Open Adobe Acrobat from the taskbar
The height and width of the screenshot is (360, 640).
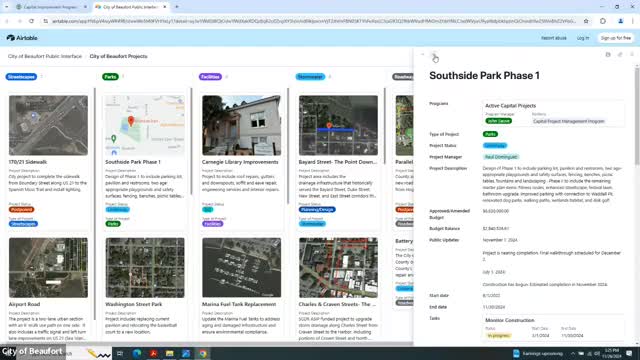[x=153, y=353]
